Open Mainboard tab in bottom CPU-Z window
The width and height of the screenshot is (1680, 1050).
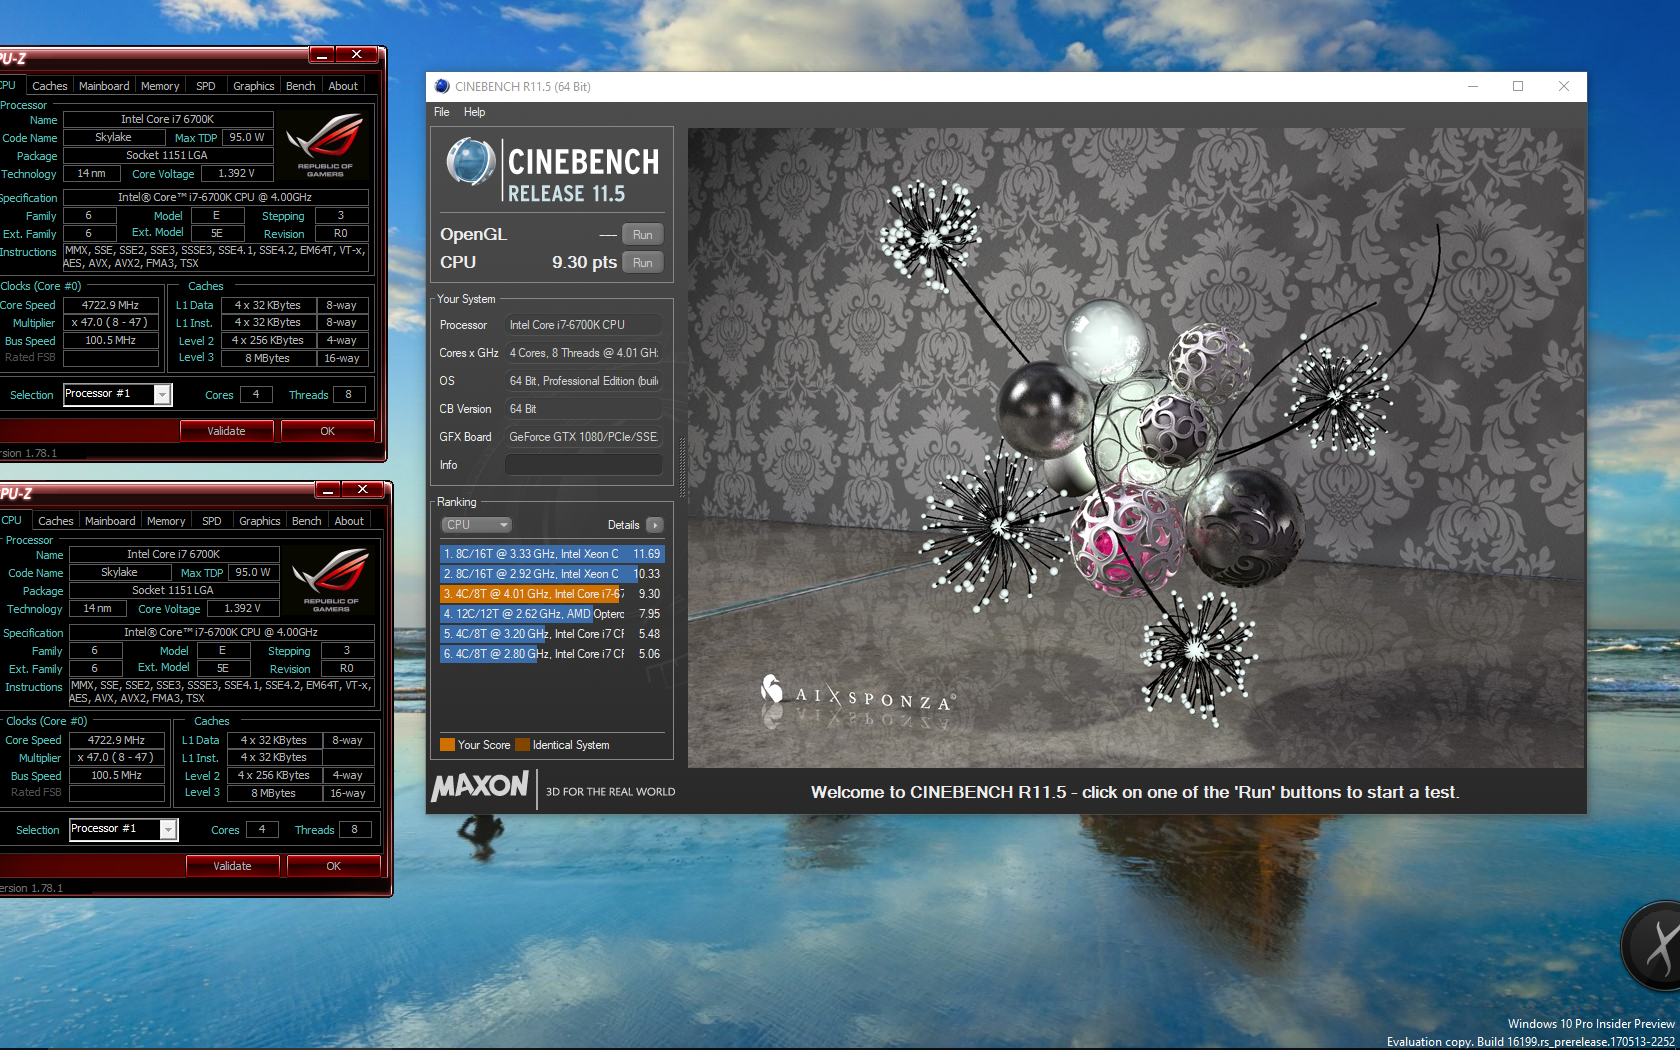[x=110, y=521]
